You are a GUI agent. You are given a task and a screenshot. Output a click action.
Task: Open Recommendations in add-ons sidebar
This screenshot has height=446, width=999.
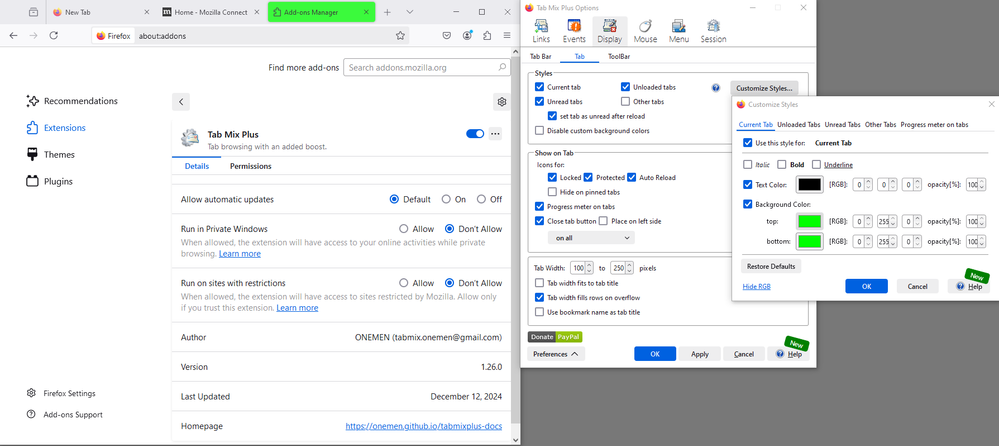coord(72,101)
